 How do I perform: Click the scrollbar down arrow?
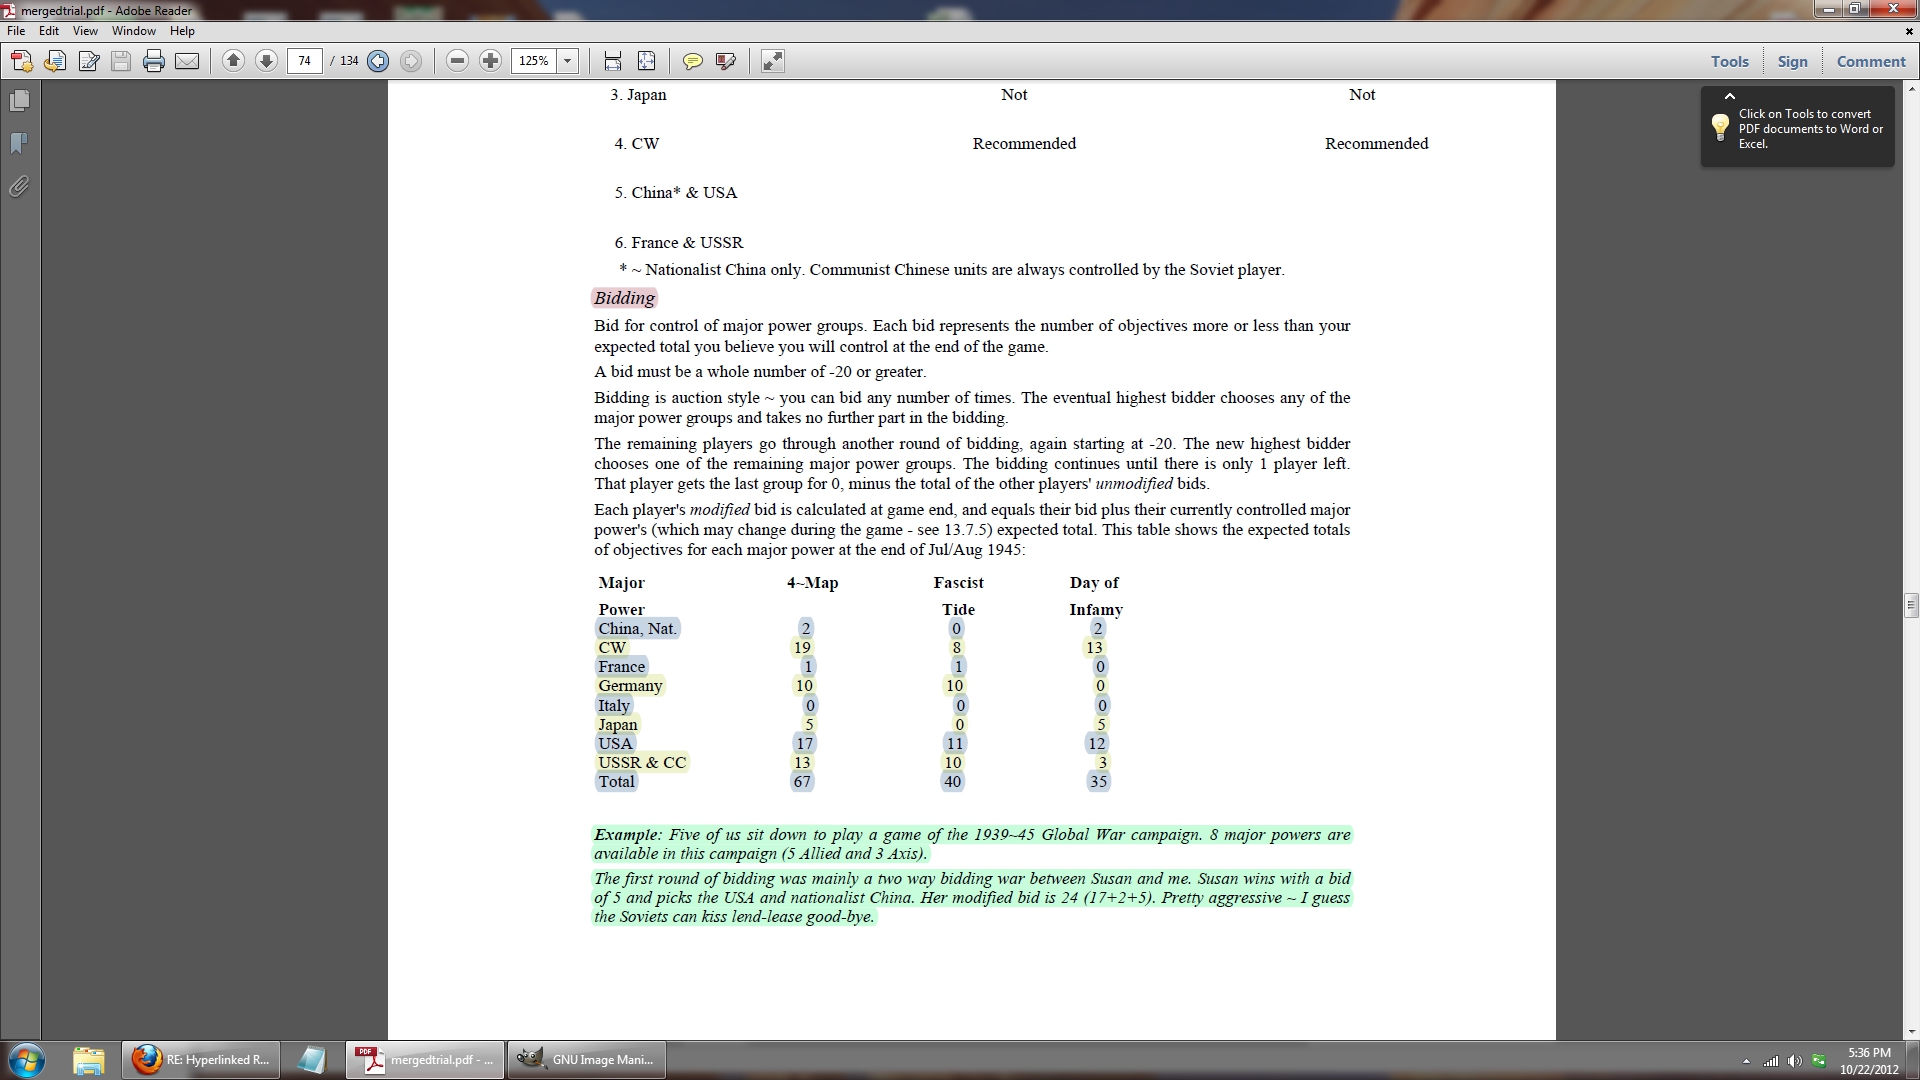click(x=1911, y=1032)
